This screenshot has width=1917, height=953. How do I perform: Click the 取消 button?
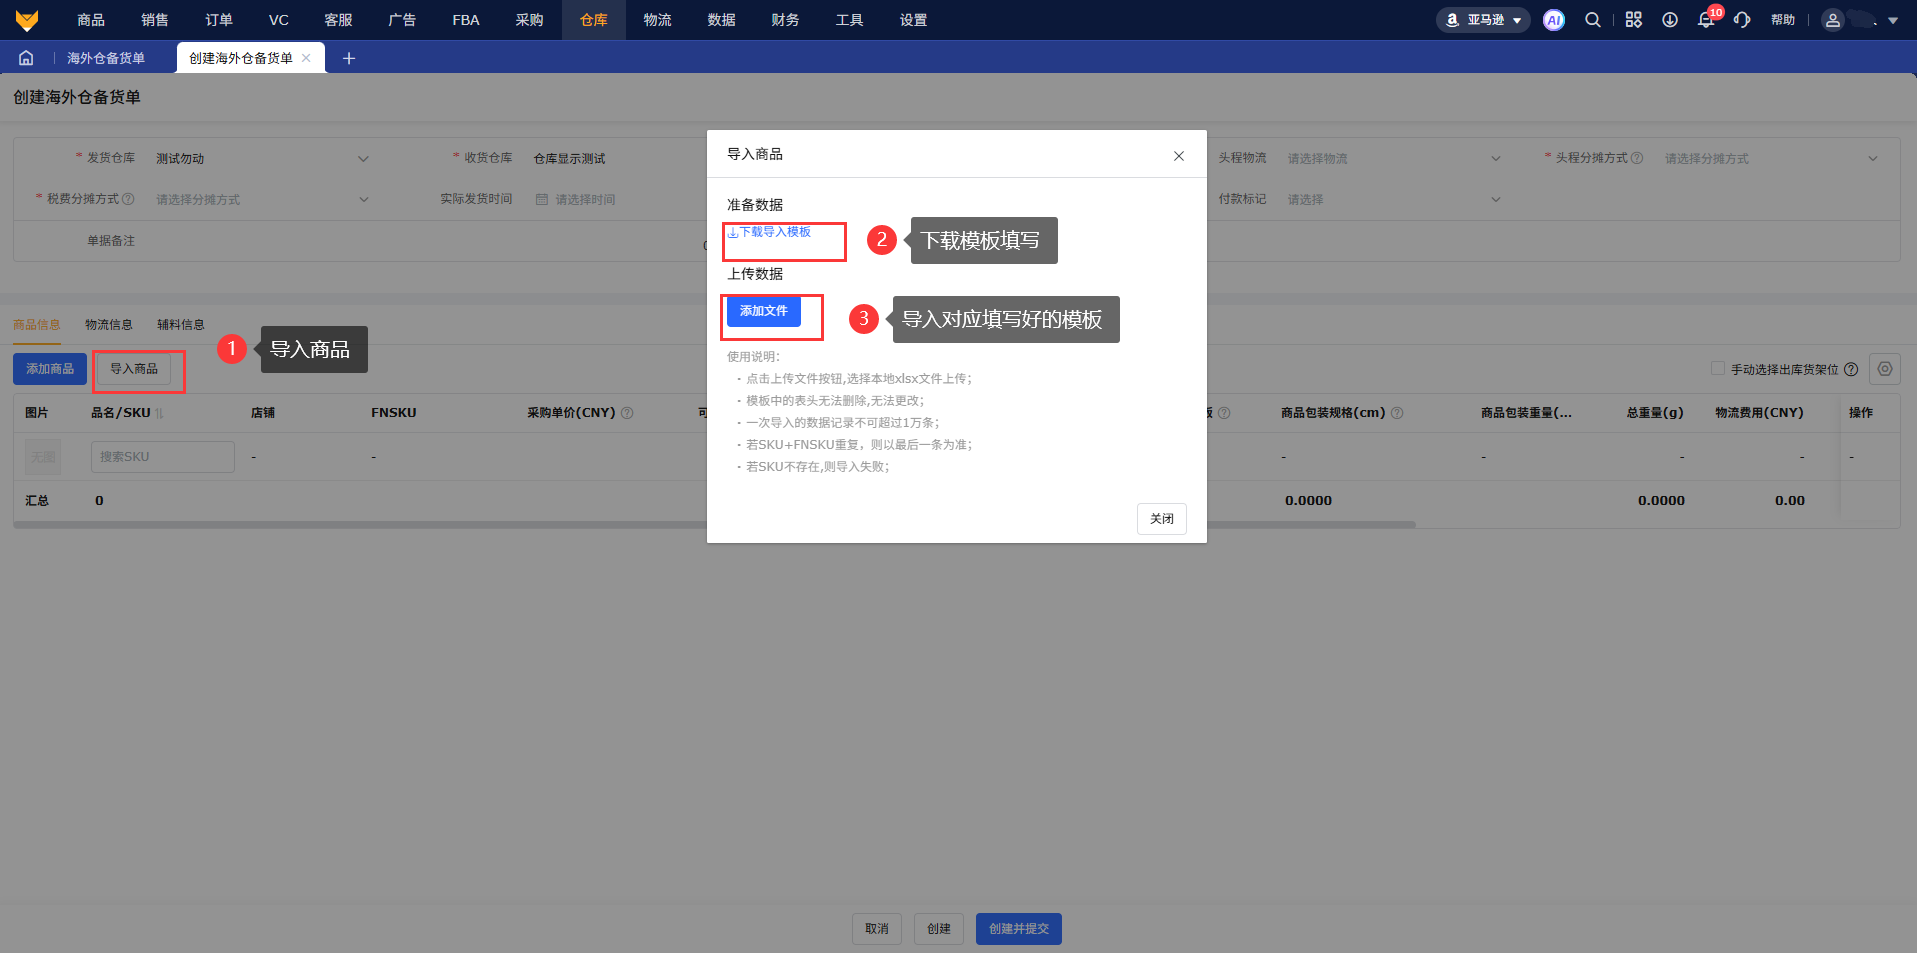pyautogui.click(x=877, y=929)
